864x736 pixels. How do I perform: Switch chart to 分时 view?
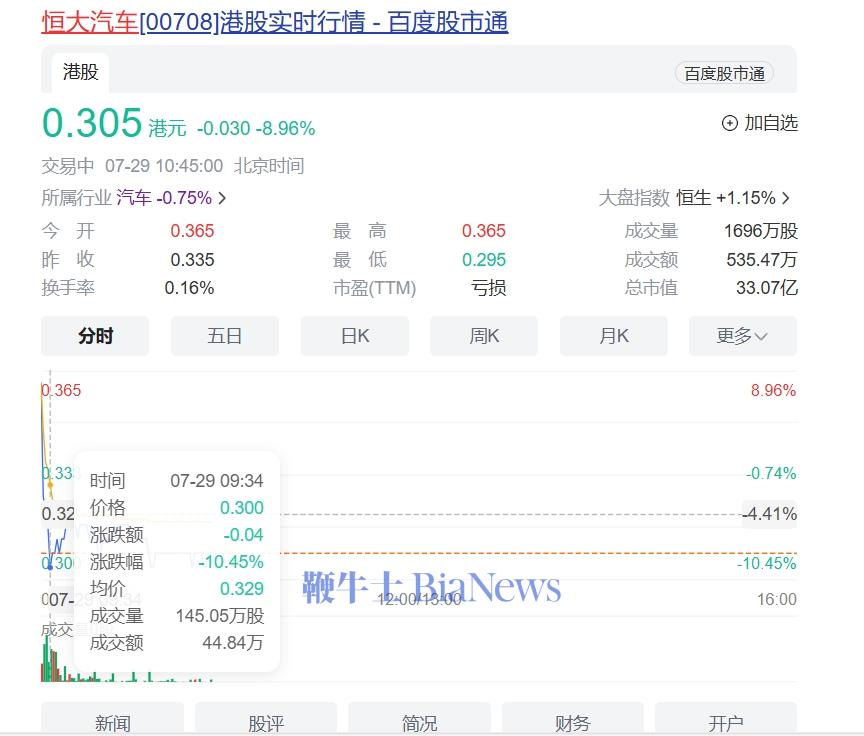[x=95, y=335]
